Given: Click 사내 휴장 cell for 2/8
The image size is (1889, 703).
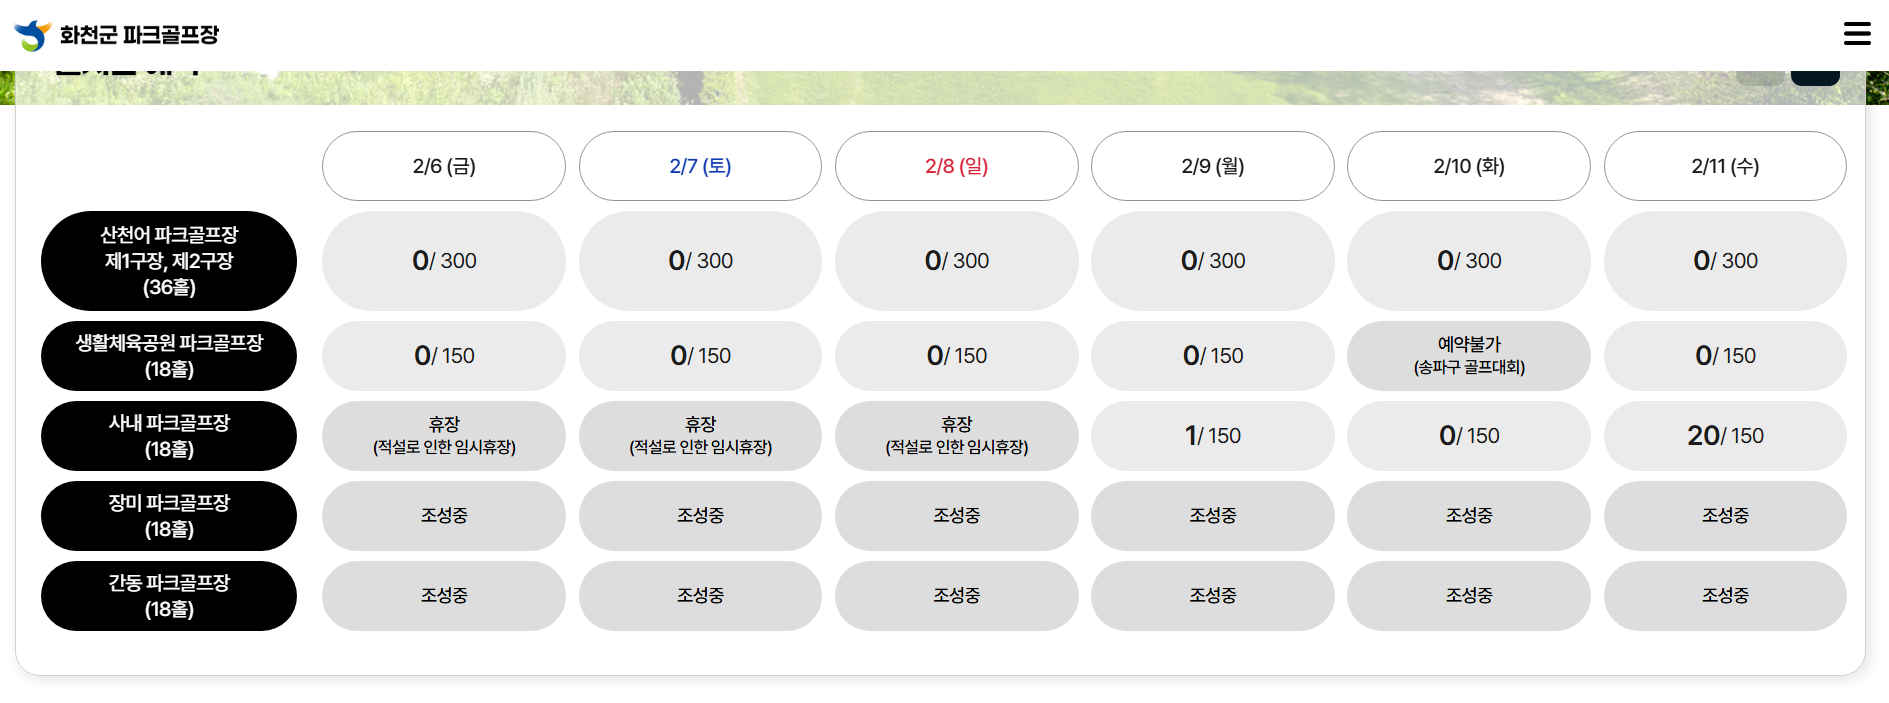Looking at the screenshot, I should tap(957, 436).
